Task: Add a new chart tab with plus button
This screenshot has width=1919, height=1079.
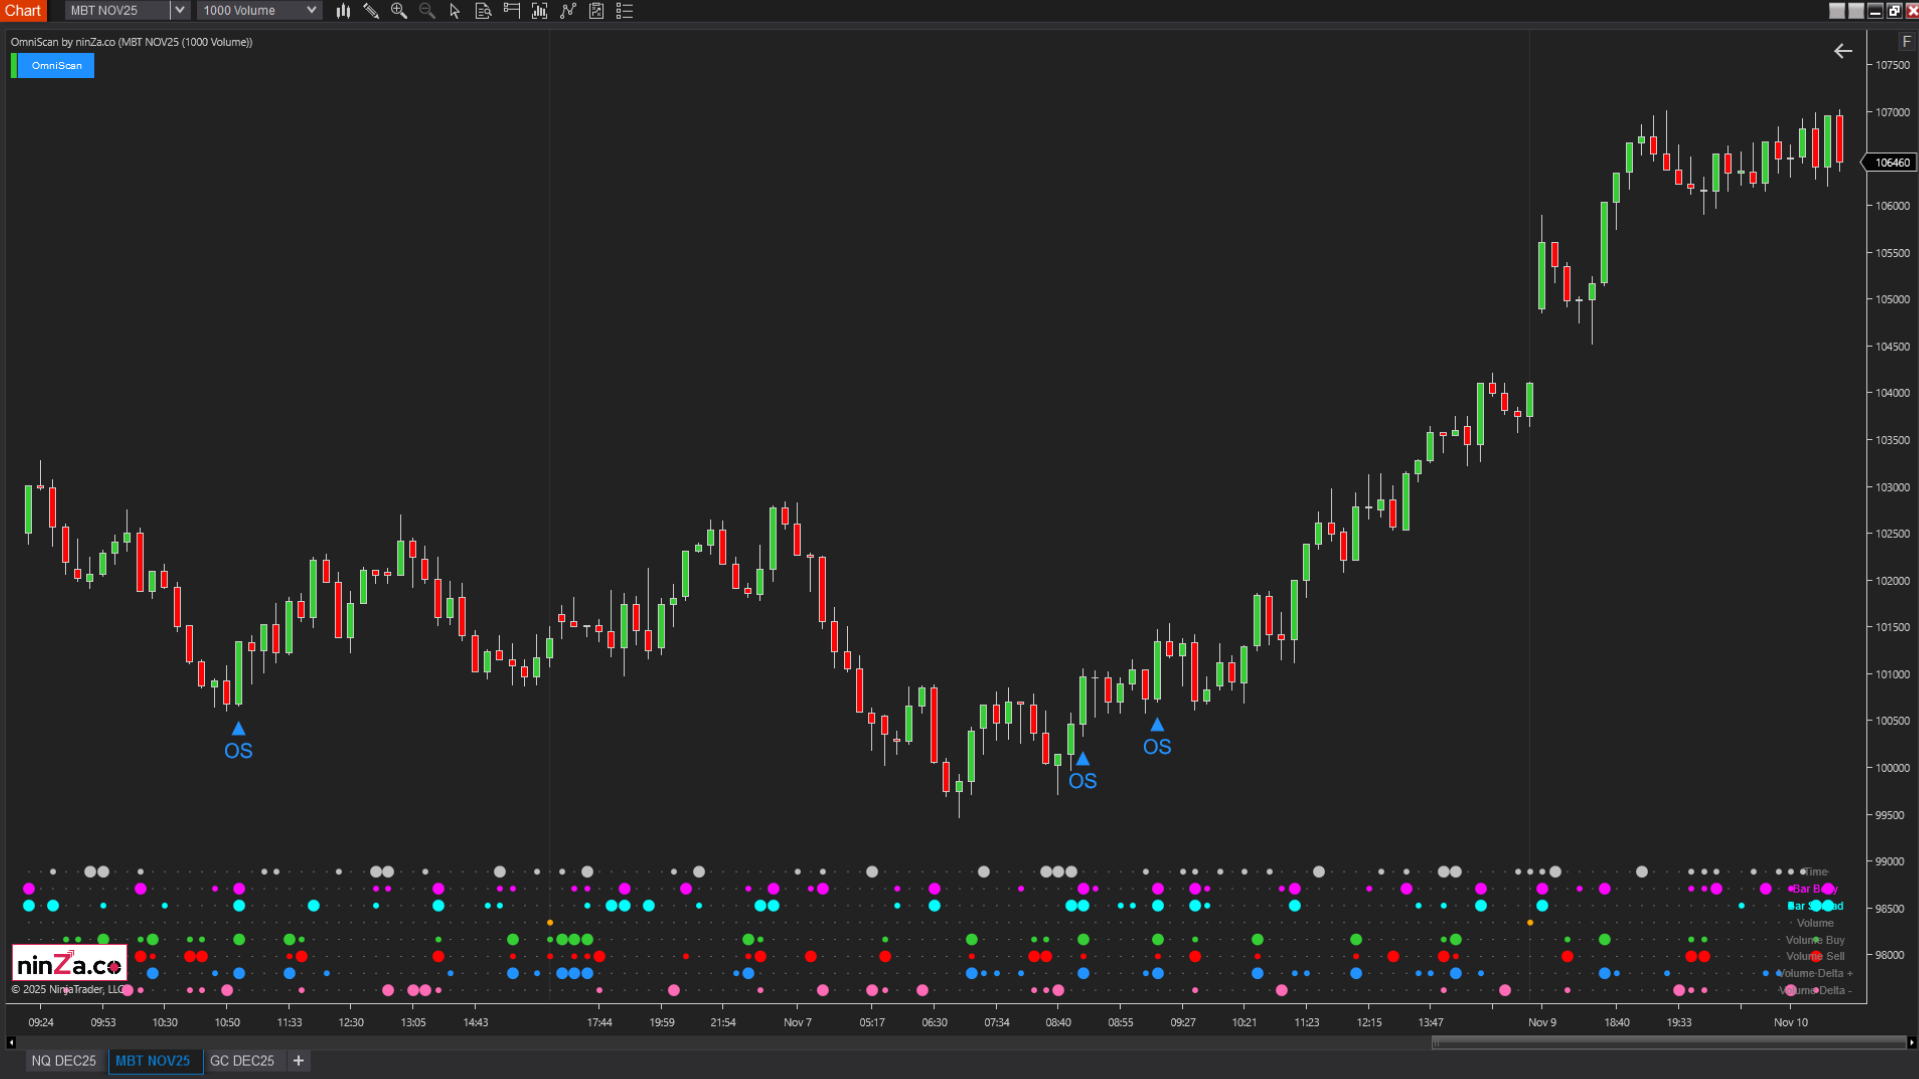Action: (298, 1061)
